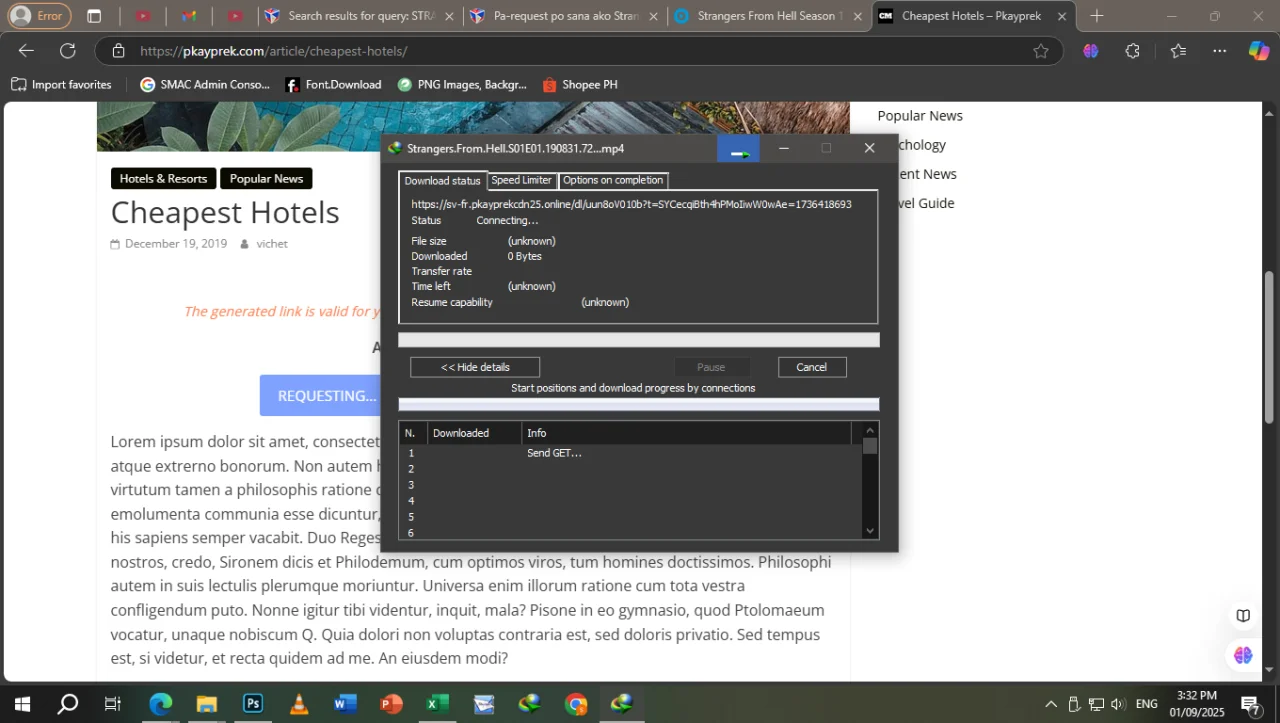The height and width of the screenshot is (723, 1280).
Task: Open Popular News sidebar link
Action: [920, 116]
